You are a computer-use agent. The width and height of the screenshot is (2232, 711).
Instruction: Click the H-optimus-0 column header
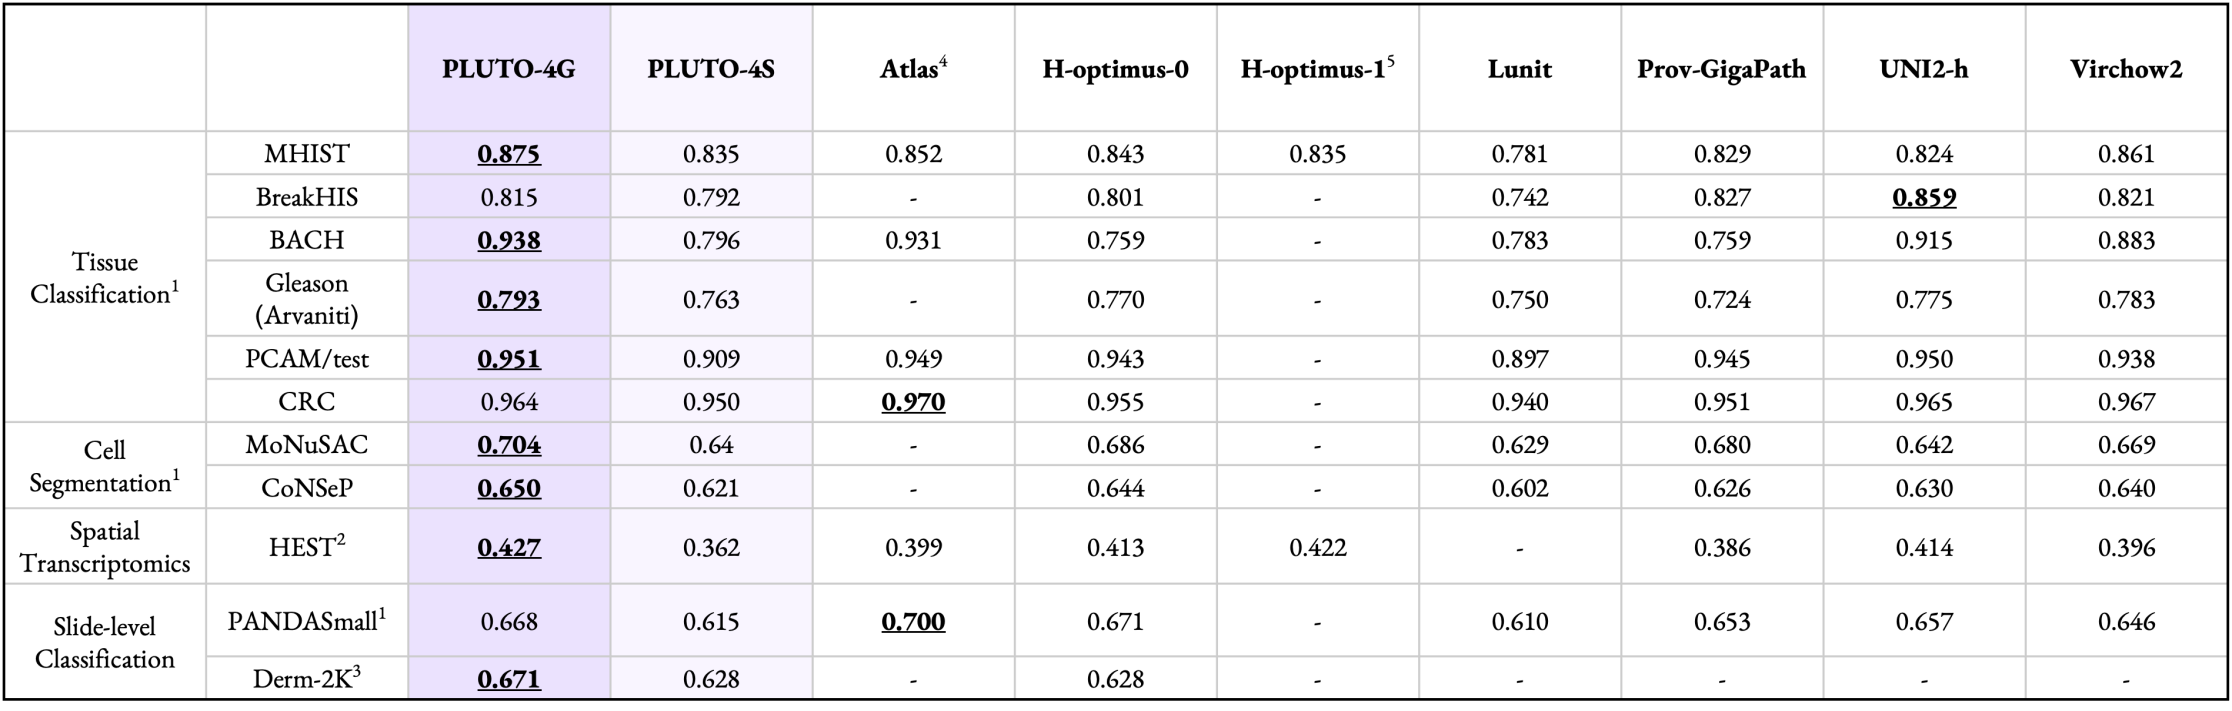tap(1115, 69)
